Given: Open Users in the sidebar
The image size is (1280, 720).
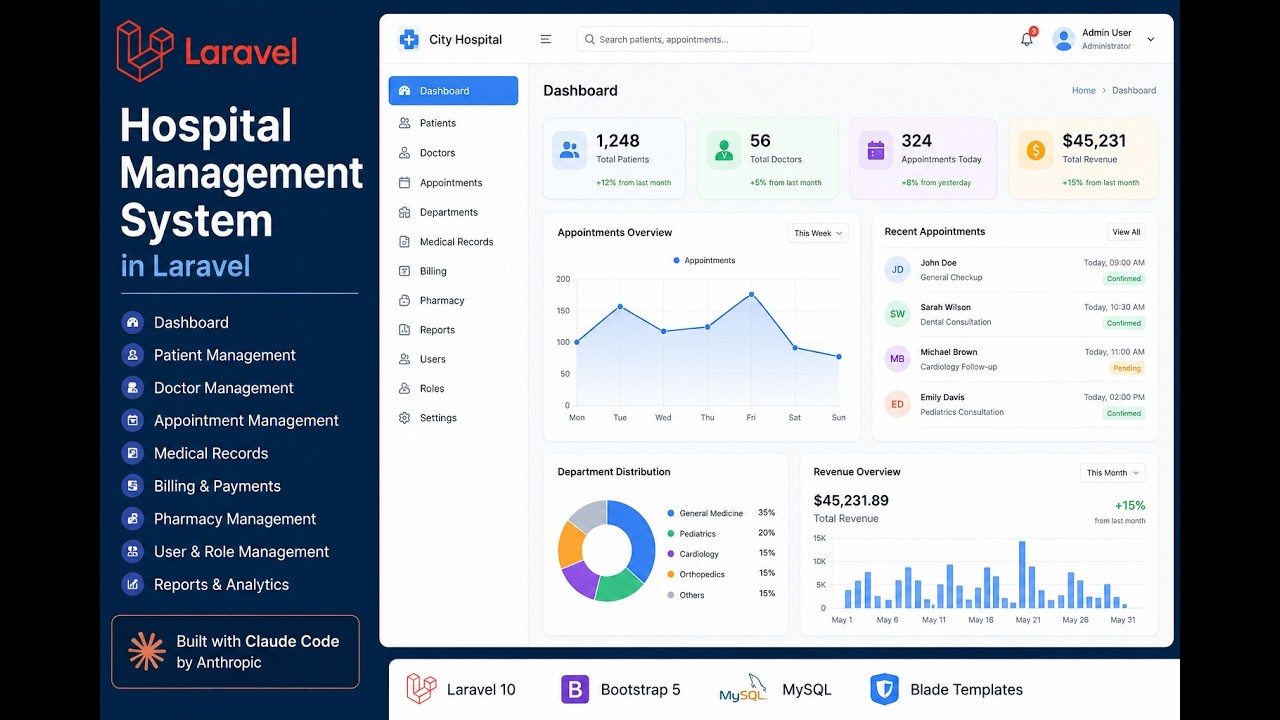Looking at the screenshot, I should pyautogui.click(x=453, y=359).
